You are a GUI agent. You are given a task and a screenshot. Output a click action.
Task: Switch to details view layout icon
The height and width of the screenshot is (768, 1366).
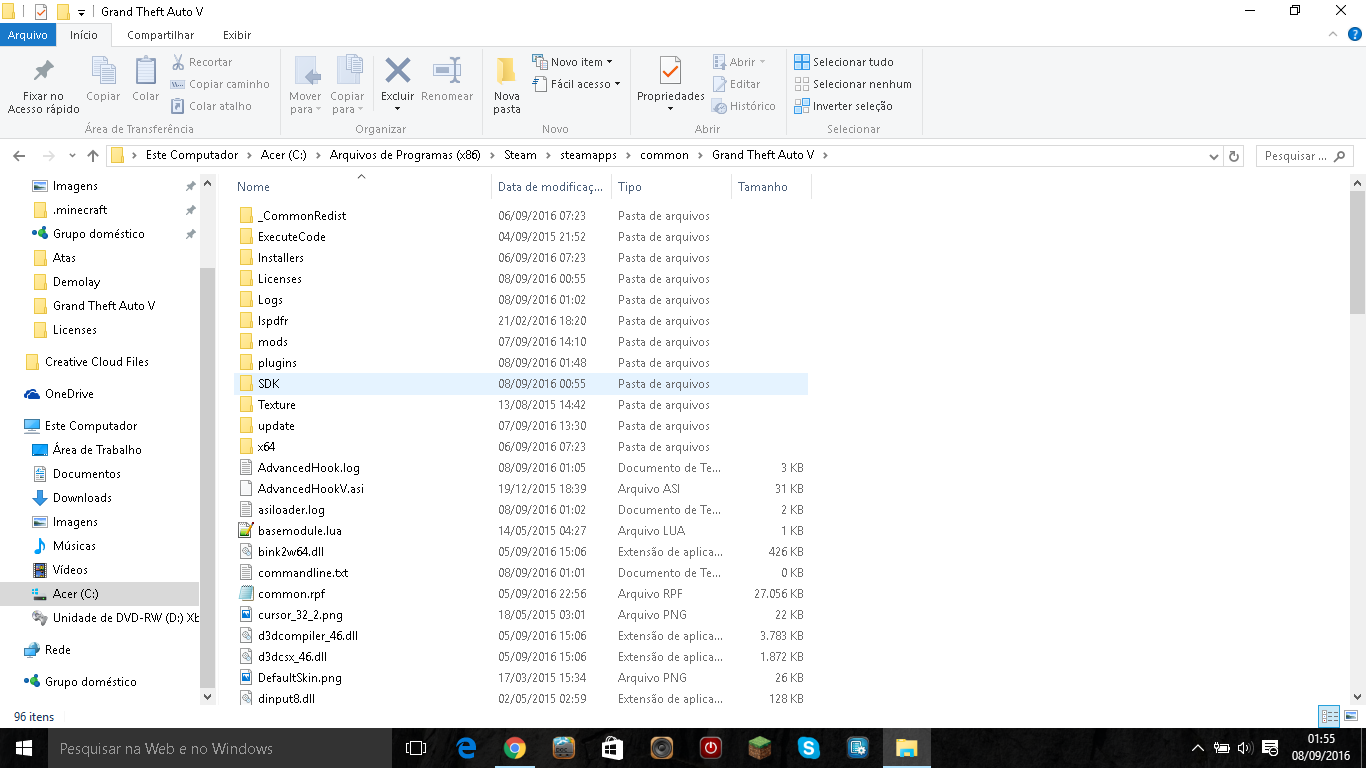click(1329, 716)
